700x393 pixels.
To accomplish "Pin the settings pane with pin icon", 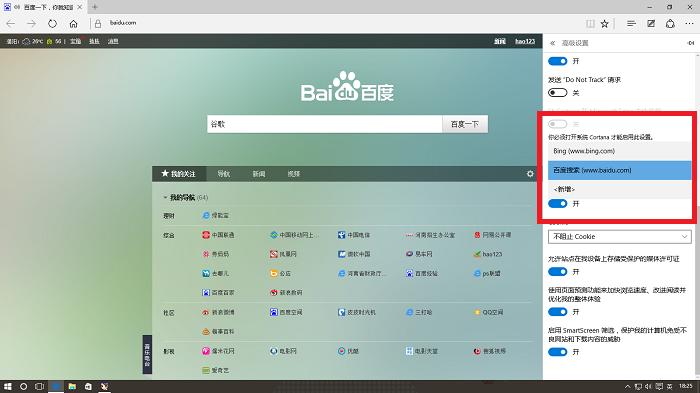I will 691,43.
